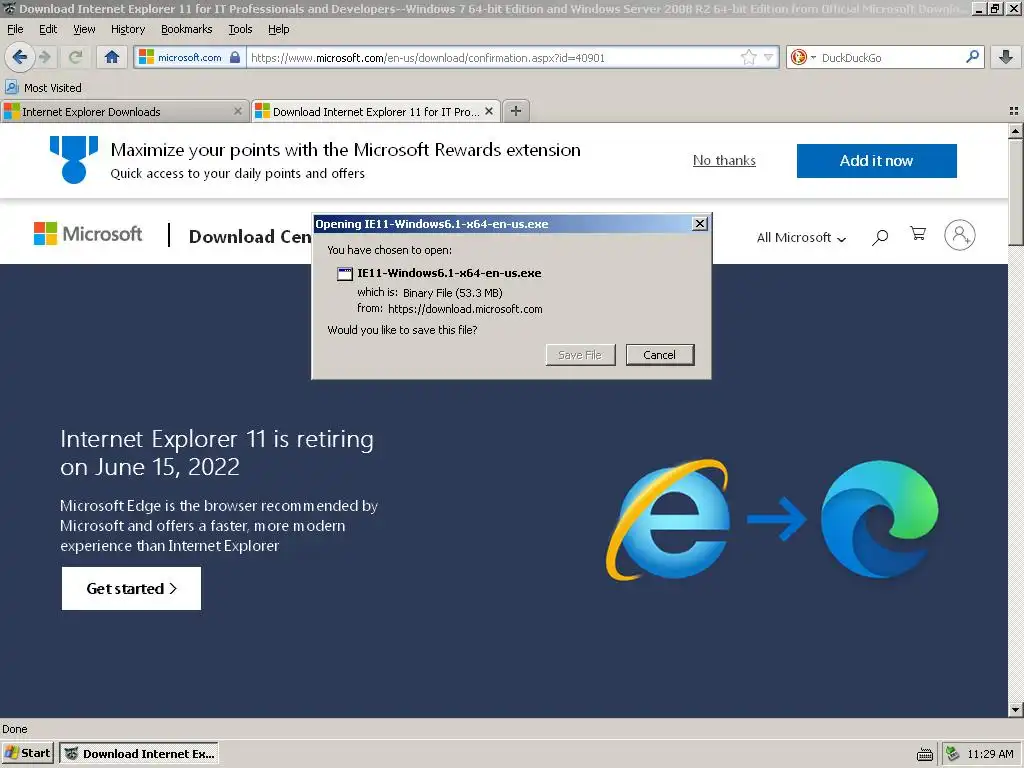Click the Microsoft Rewards medal icon

pos(74,160)
